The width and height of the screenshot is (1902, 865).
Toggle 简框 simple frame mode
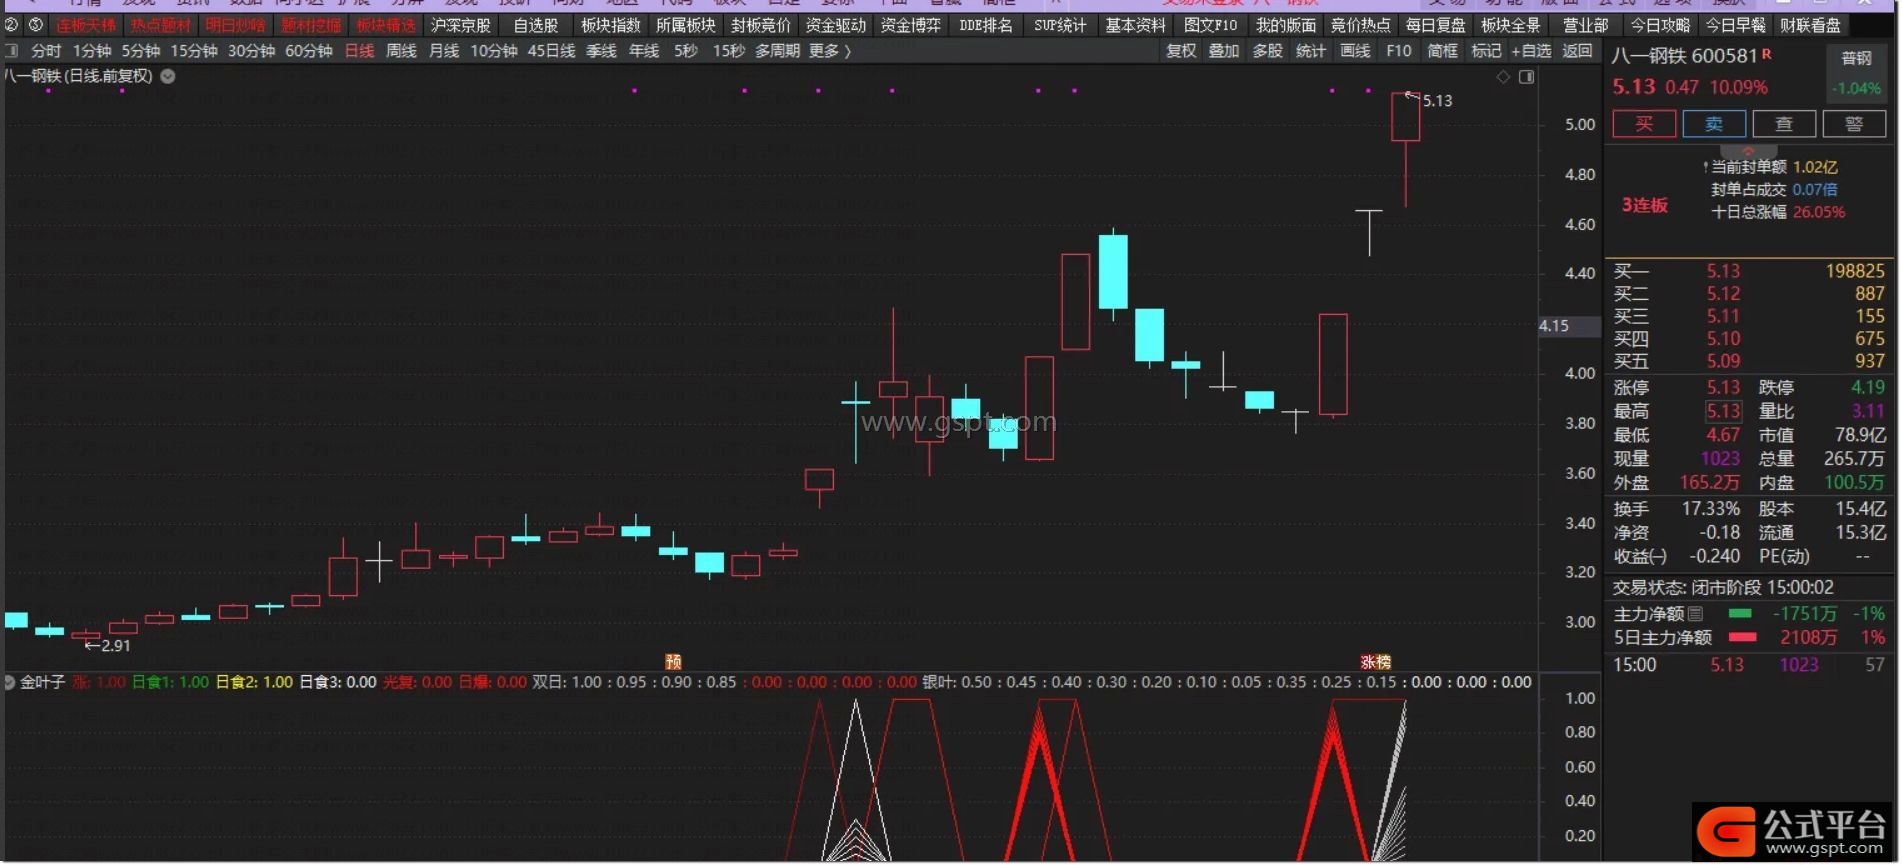point(1442,51)
